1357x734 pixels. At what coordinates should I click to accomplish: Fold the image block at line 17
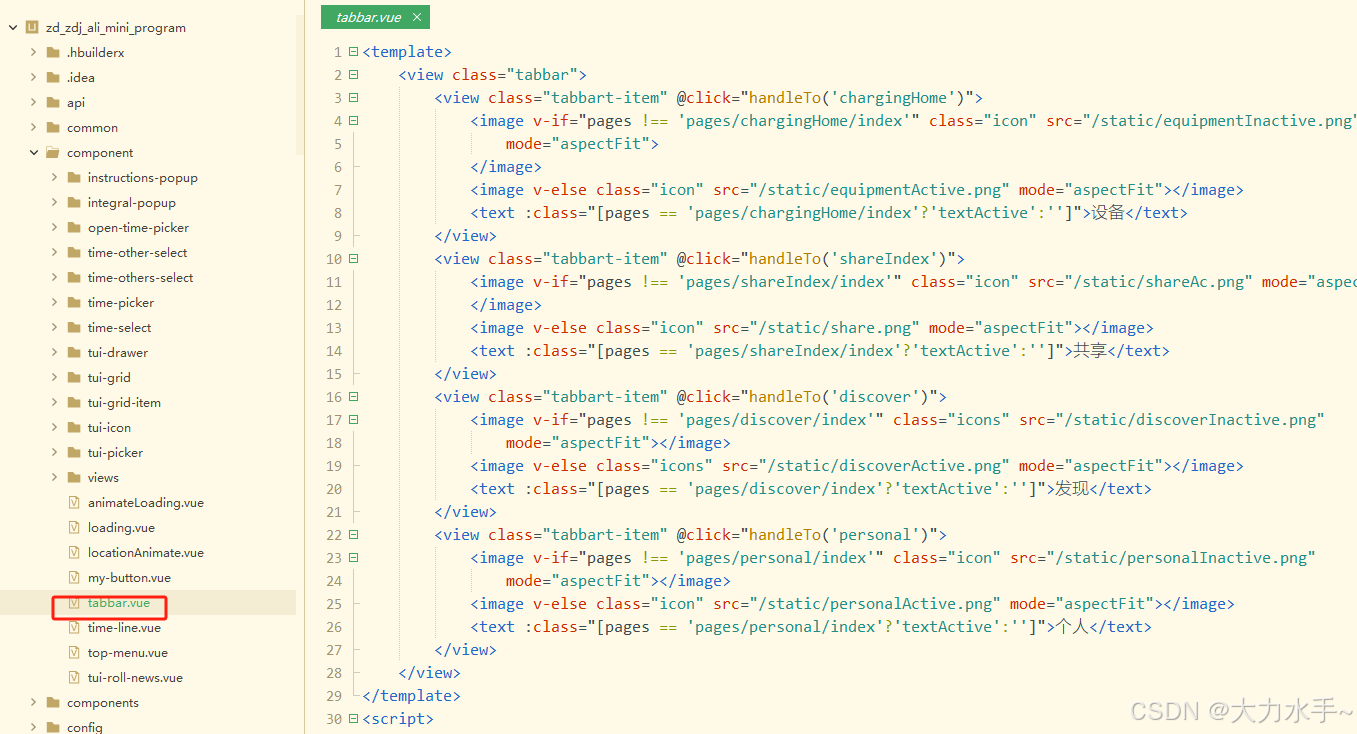click(x=353, y=419)
